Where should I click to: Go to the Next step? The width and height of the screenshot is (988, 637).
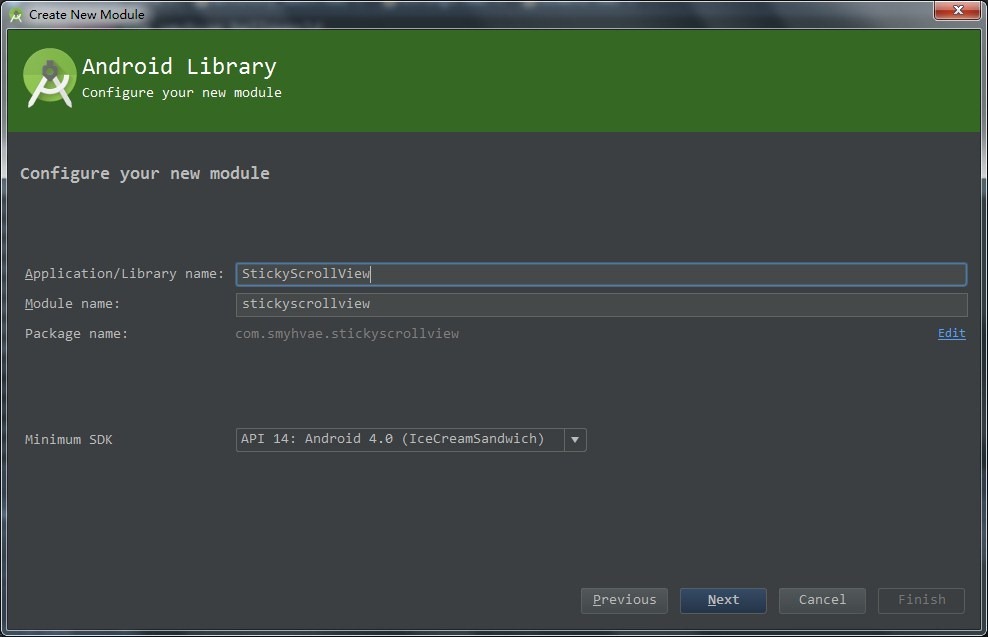723,600
